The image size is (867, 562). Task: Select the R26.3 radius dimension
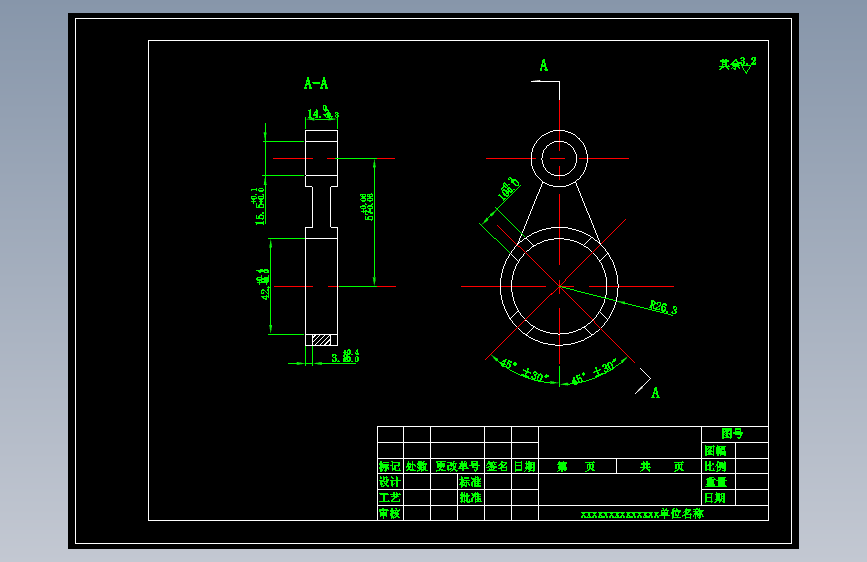(663, 308)
